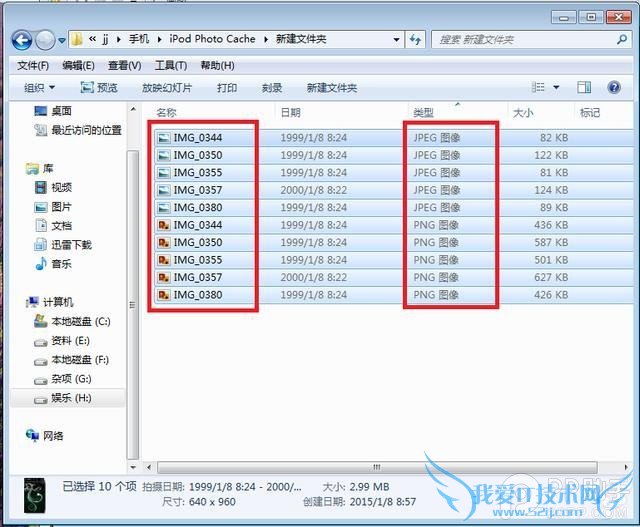Click the horizontal scrollbar right arrow

pos(627,467)
